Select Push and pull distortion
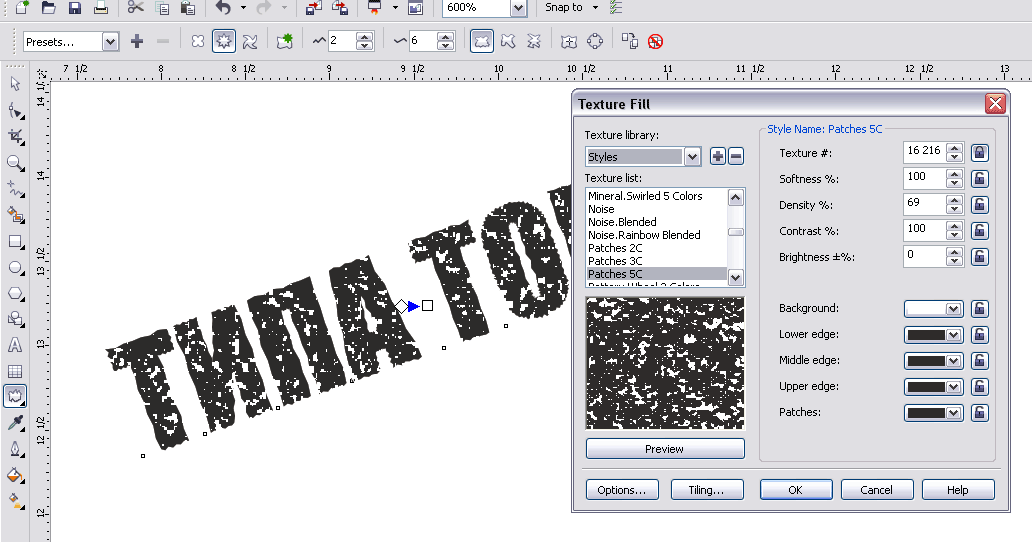Image resolution: width=1032 pixels, height=542 pixels. (x=197, y=41)
